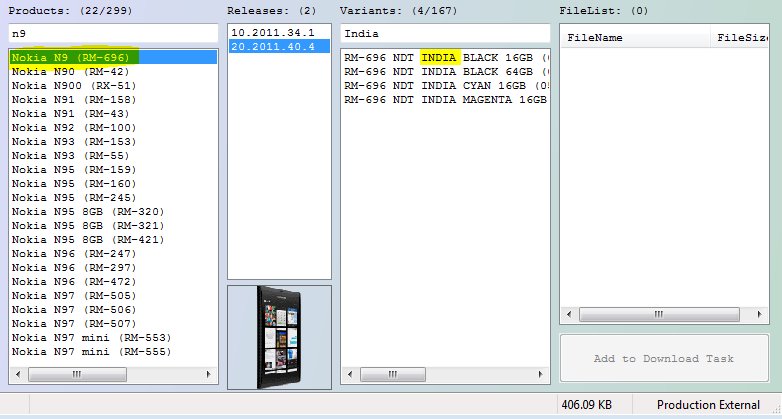Image resolution: width=782 pixels, height=419 pixels.
Task: Select variant RM-696 NDT INDIA CYAN 16GB
Action: [x=445, y=85]
